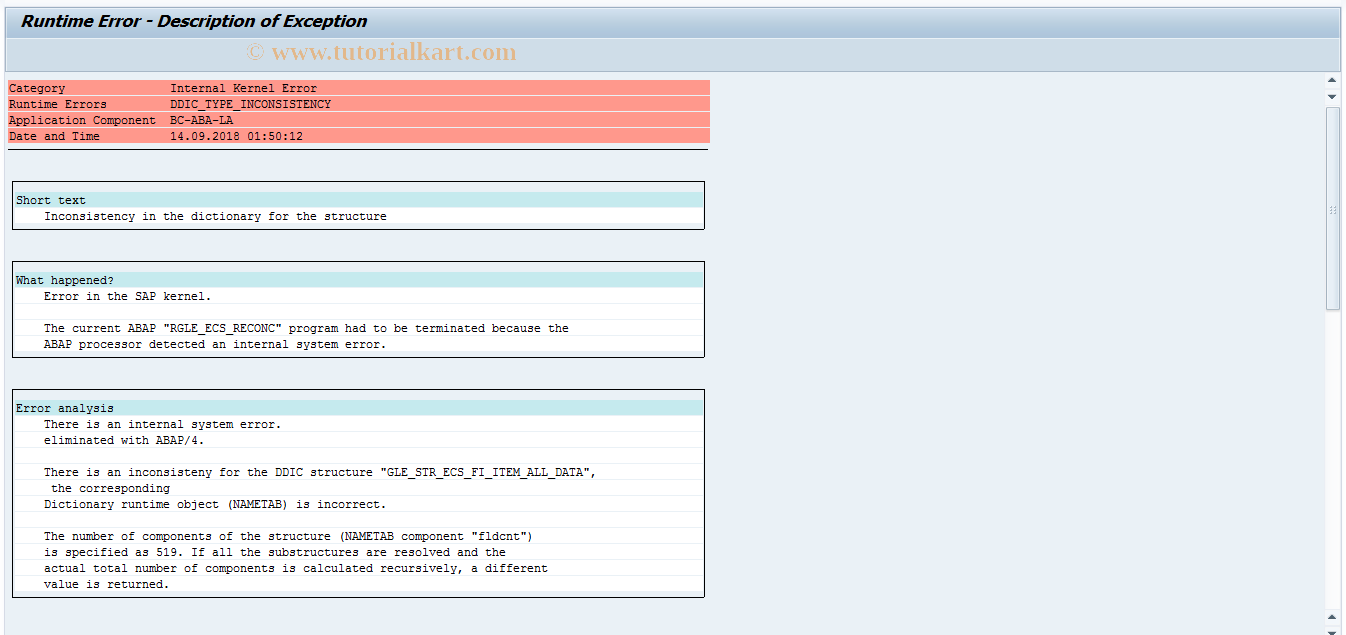Screen dimensions: 1346x635
Task: Select timestamp '14.09.2018 01:50:12'
Action: [x=236, y=136]
